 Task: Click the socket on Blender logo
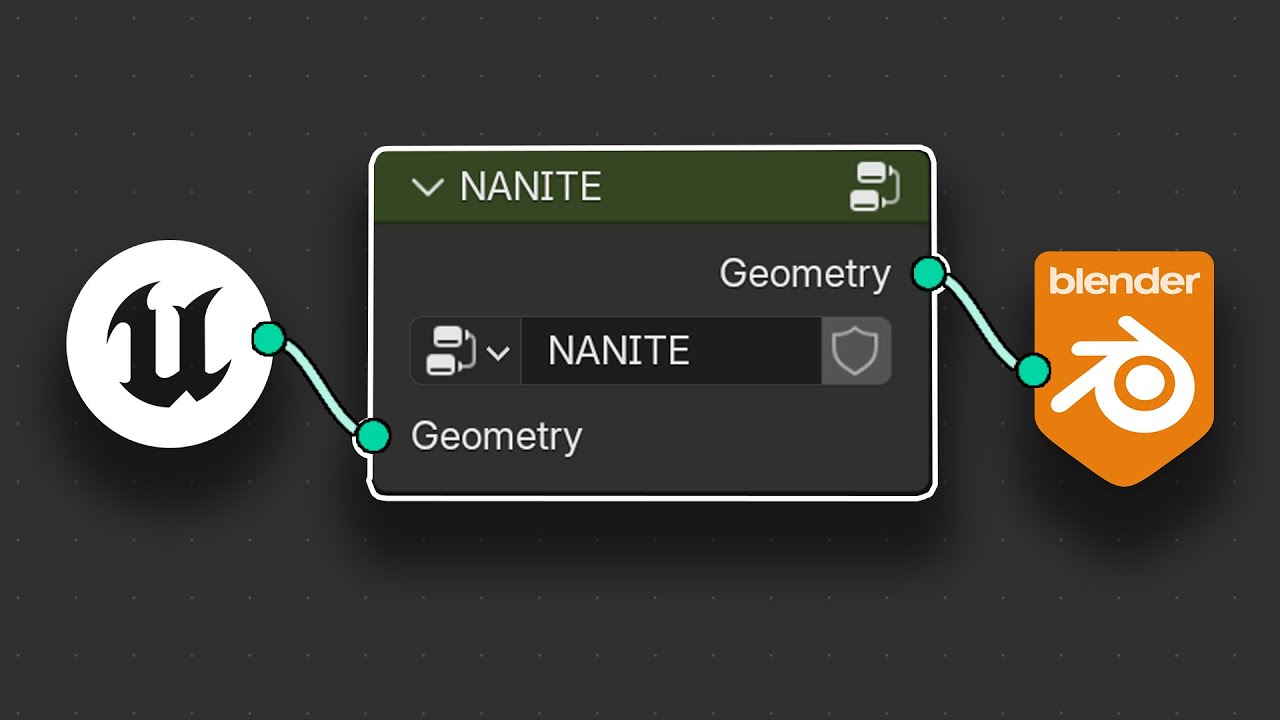coord(1033,371)
